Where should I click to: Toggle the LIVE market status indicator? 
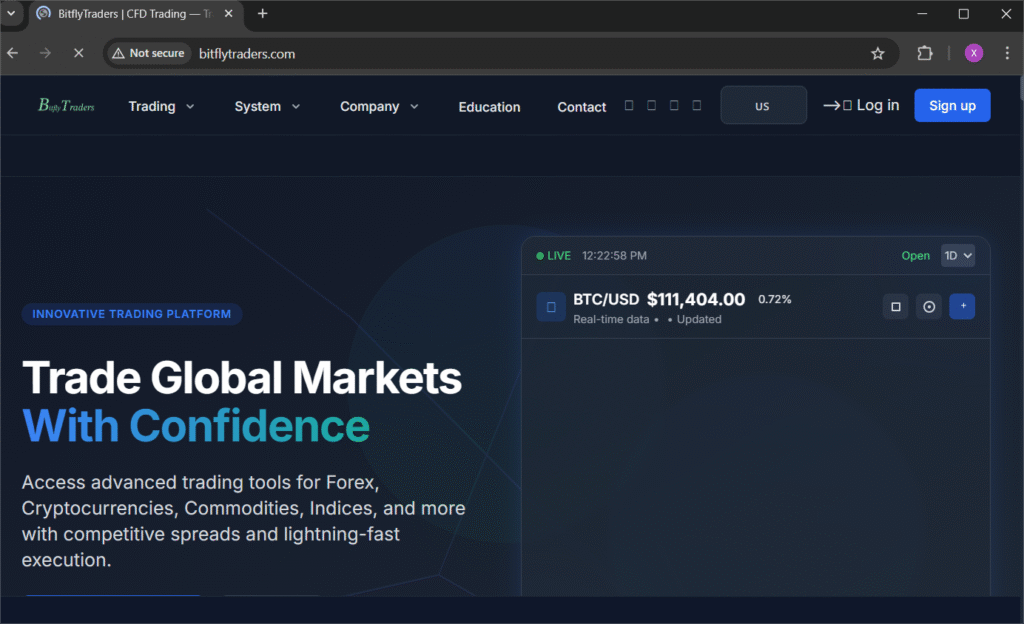[552, 255]
